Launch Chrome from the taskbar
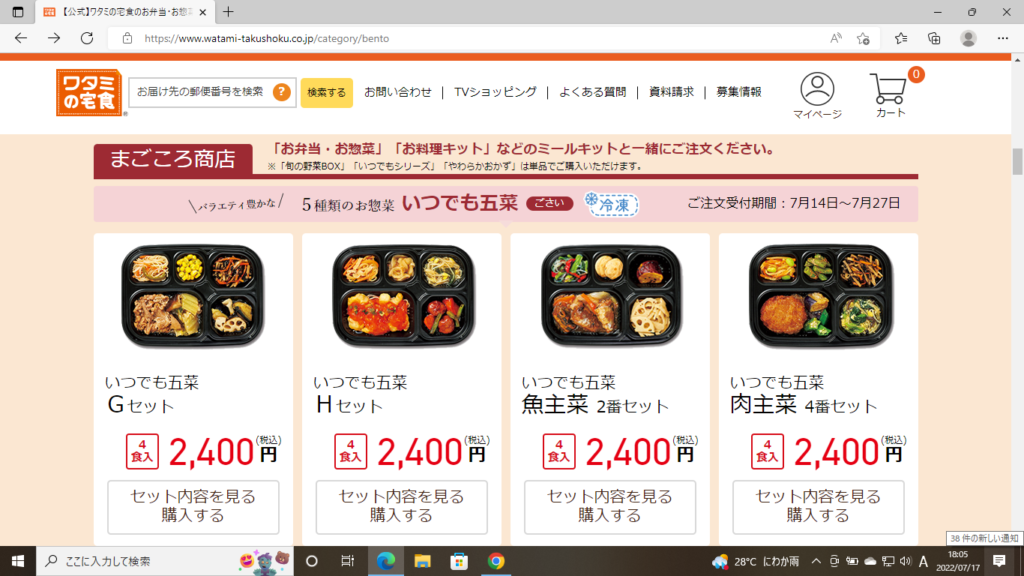 [x=496, y=561]
